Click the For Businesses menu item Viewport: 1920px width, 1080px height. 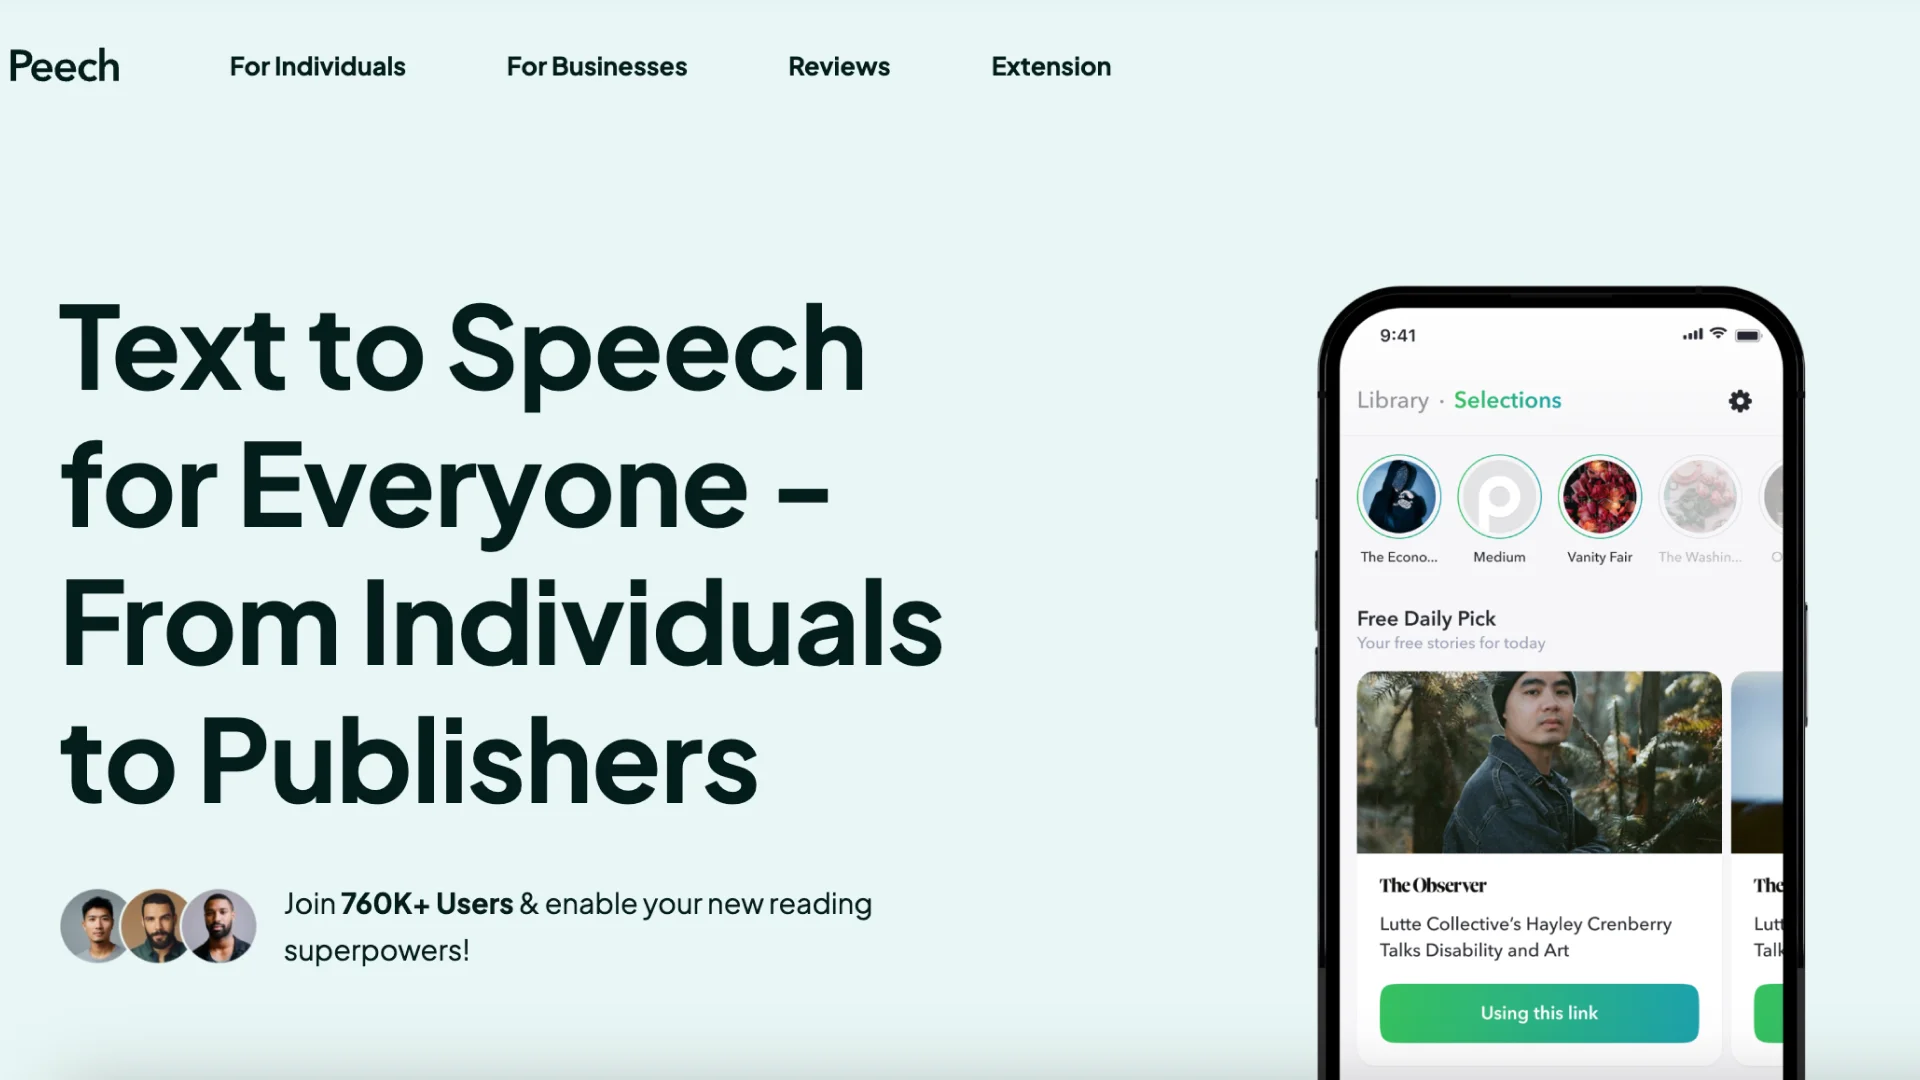click(x=596, y=67)
